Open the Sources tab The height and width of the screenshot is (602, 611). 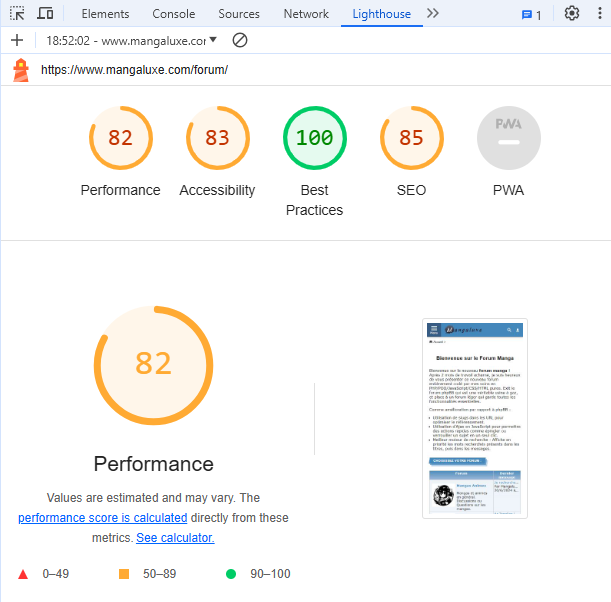click(x=239, y=14)
